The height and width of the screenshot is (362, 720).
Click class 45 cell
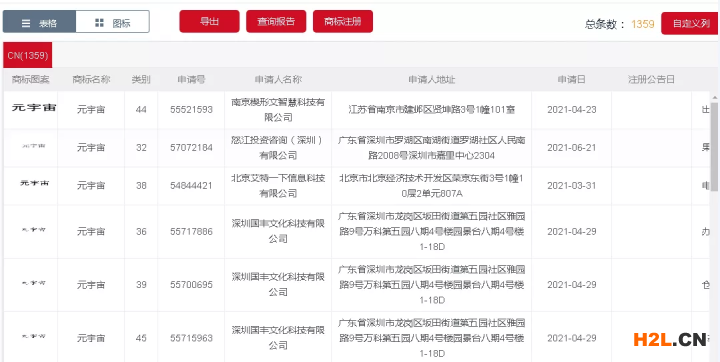(x=141, y=338)
